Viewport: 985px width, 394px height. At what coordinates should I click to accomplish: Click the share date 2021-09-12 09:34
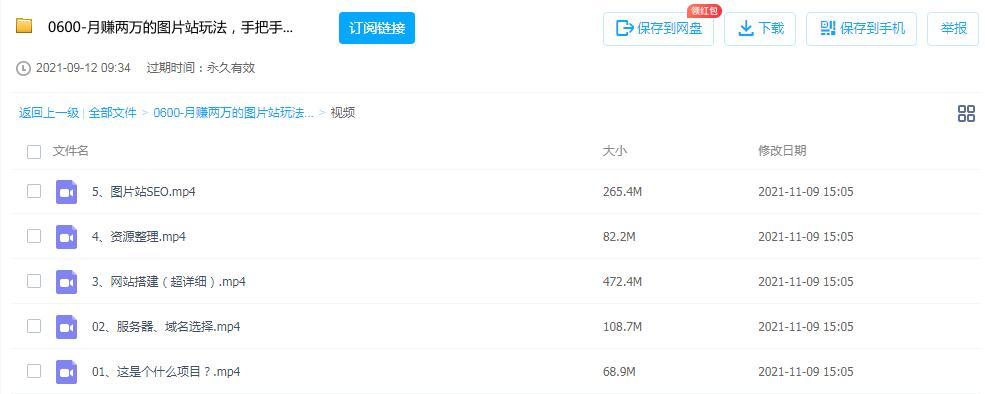coord(83,68)
